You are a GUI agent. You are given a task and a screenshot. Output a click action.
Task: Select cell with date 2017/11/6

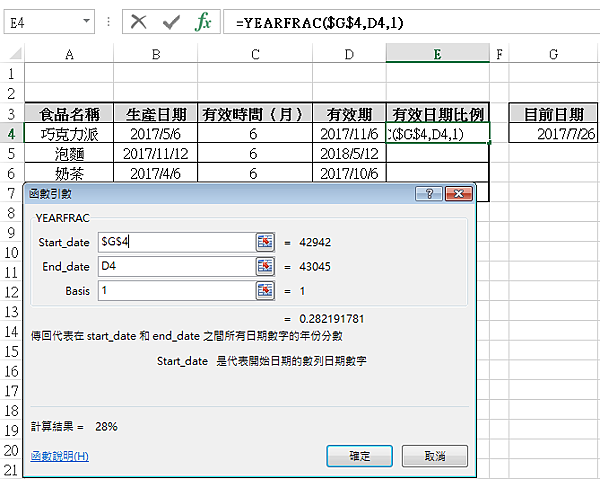click(349, 134)
